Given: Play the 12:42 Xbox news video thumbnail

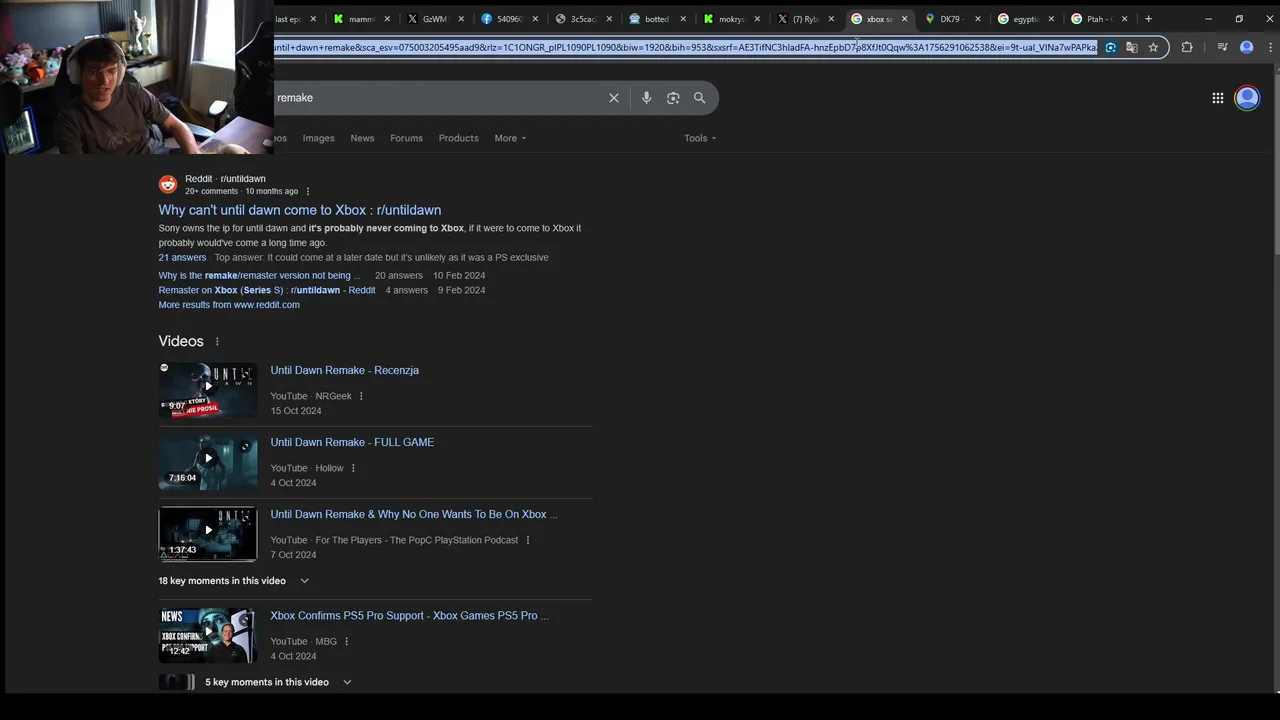Looking at the screenshot, I should point(208,636).
